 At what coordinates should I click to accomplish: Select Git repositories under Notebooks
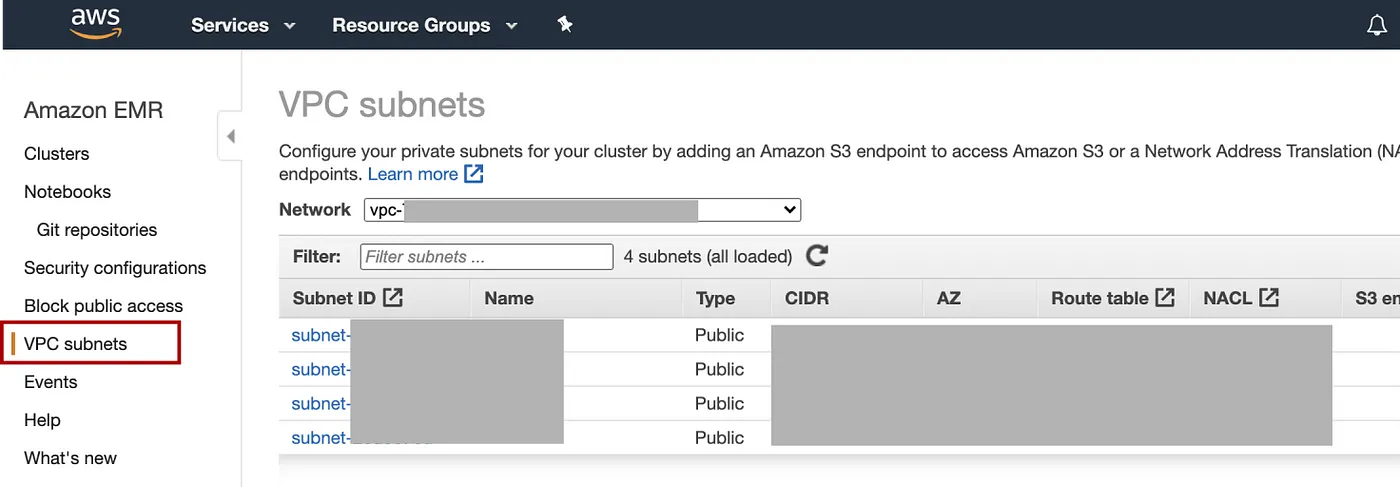[97, 230]
